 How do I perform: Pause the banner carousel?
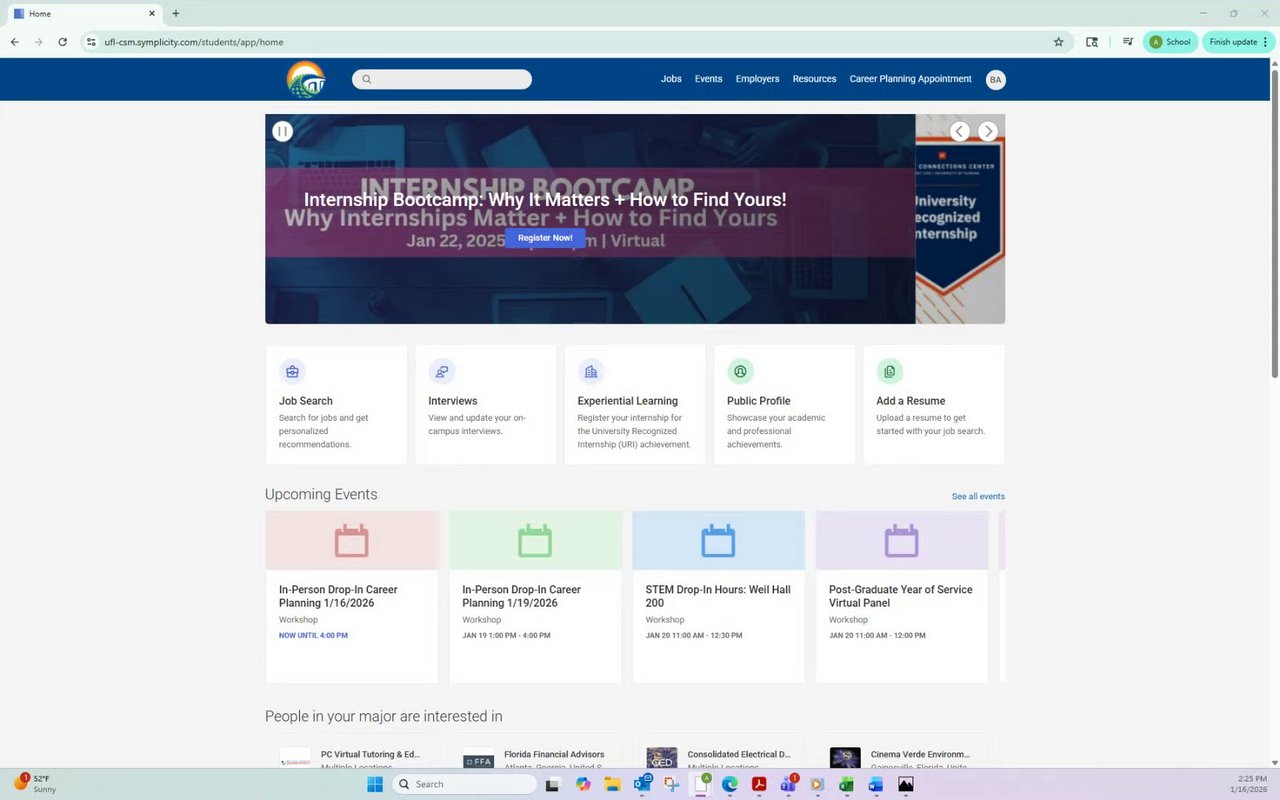click(x=282, y=131)
